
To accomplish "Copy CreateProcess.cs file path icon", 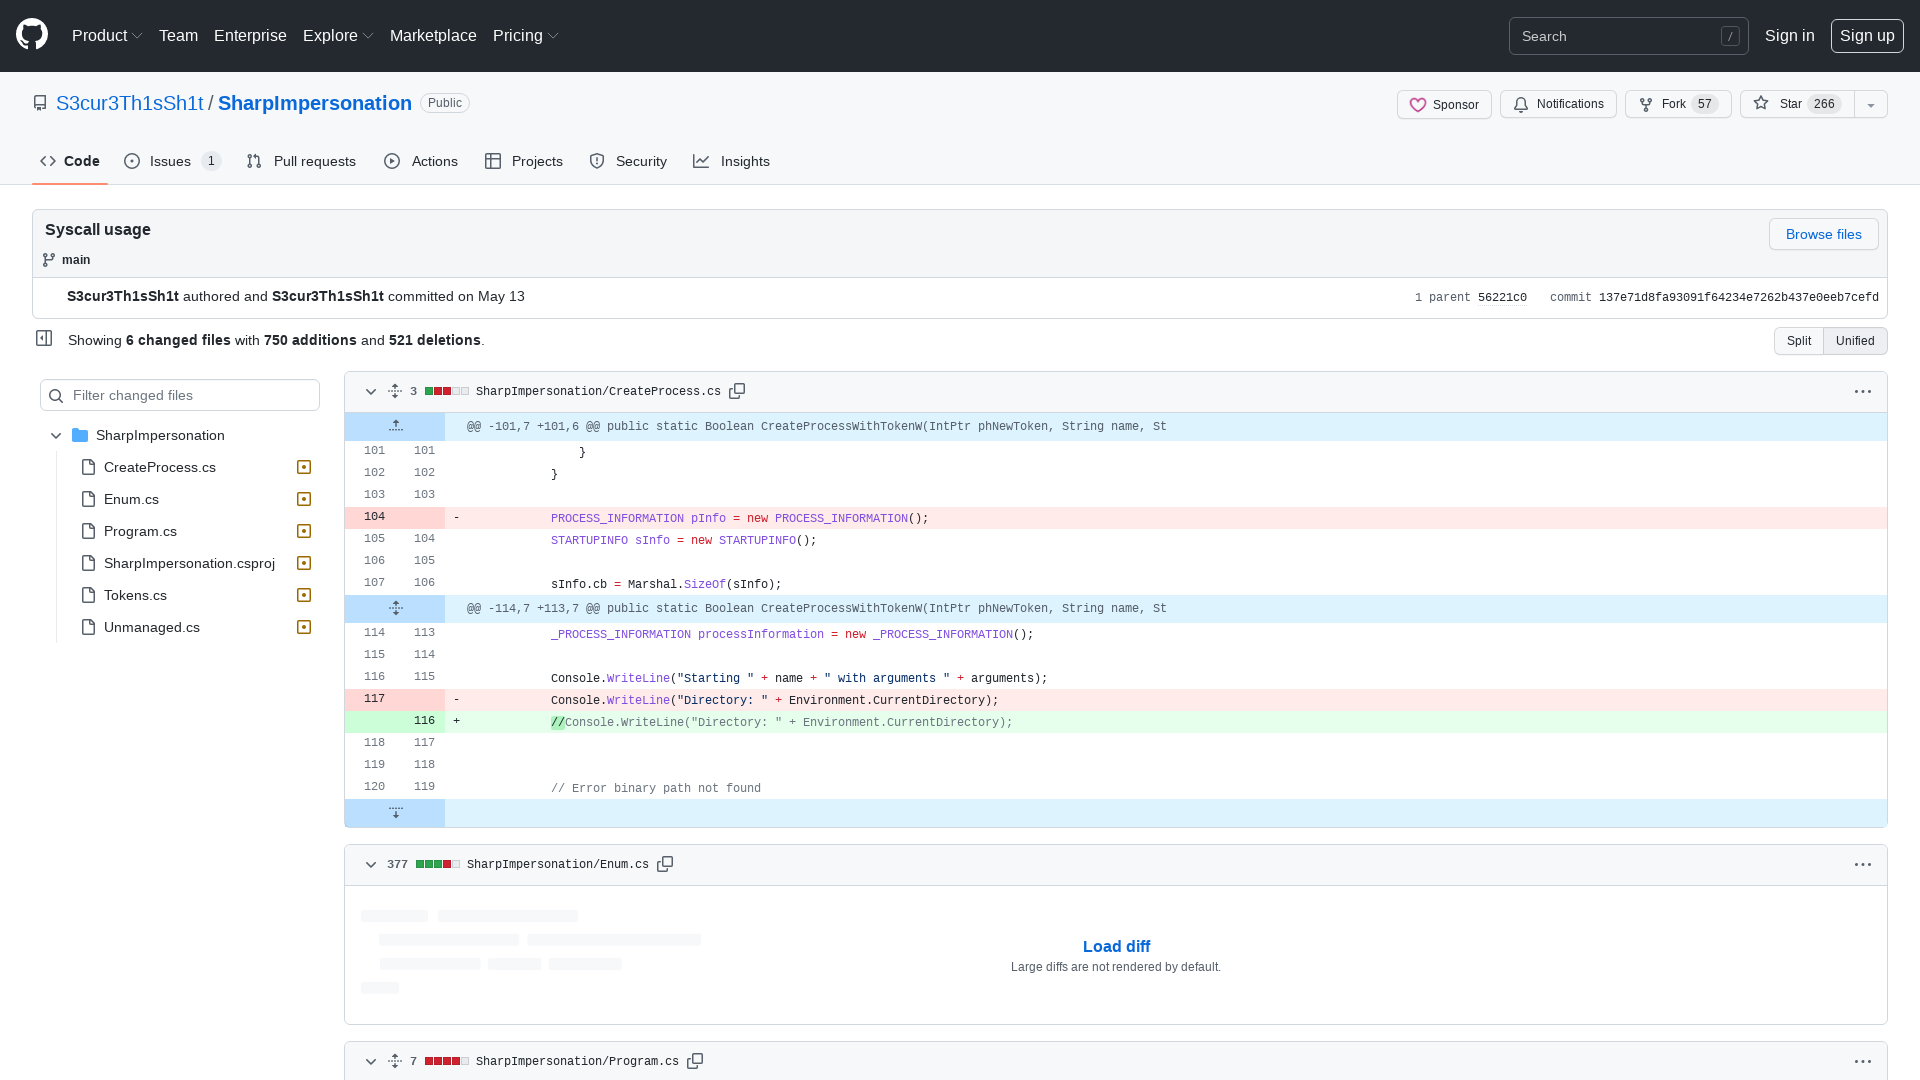I will [x=737, y=391].
